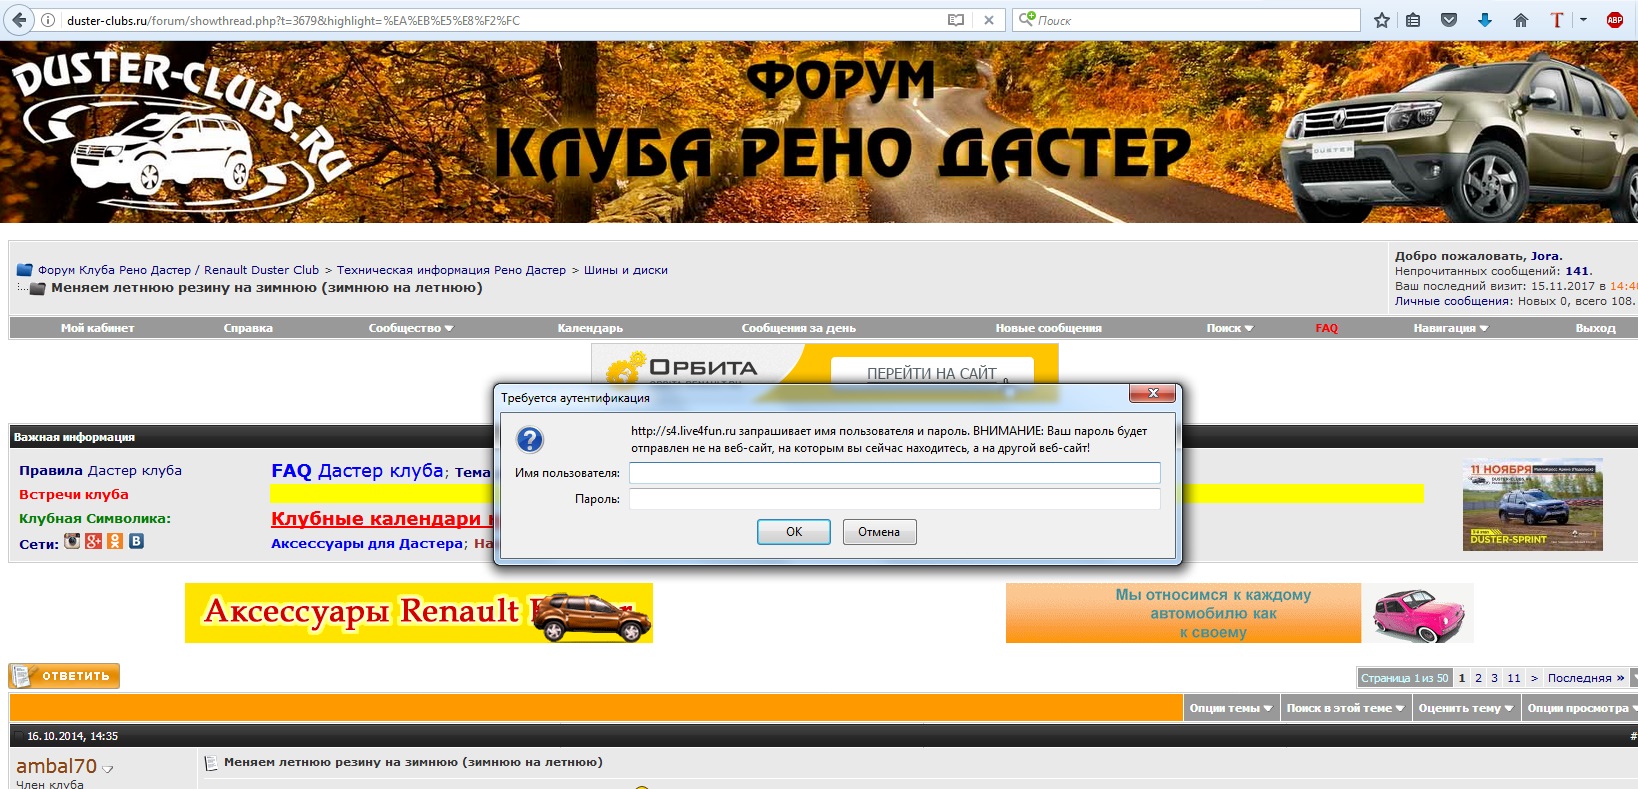
Task: Expand the Сообщество dropdown menu
Action: (x=410, y=328)
